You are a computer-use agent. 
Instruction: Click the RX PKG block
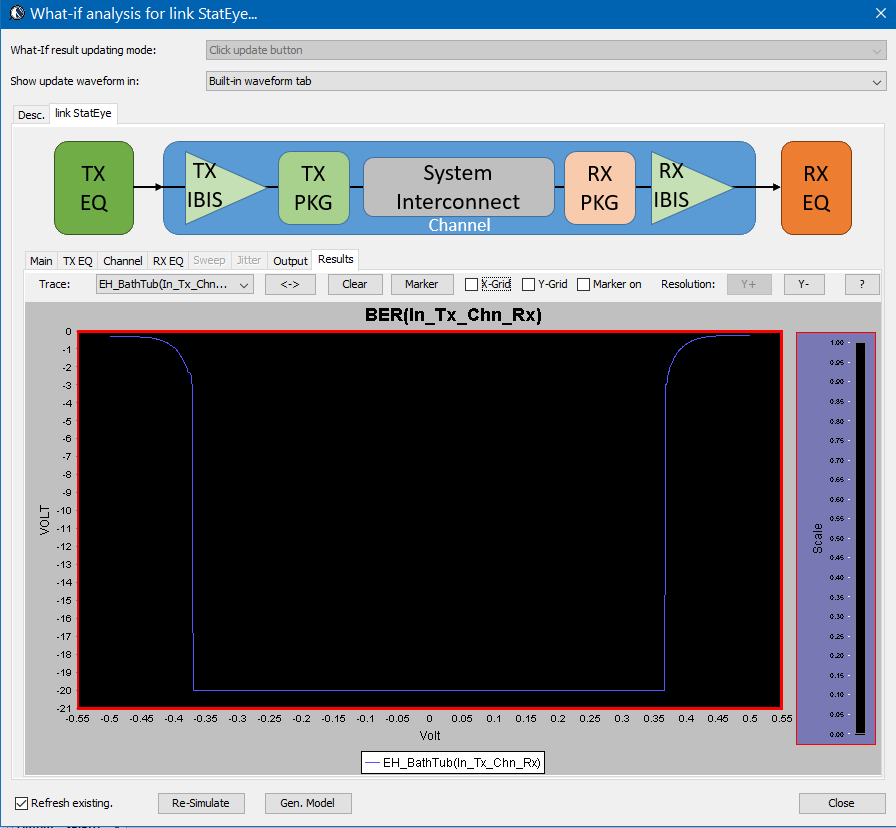tap(599, 187)
